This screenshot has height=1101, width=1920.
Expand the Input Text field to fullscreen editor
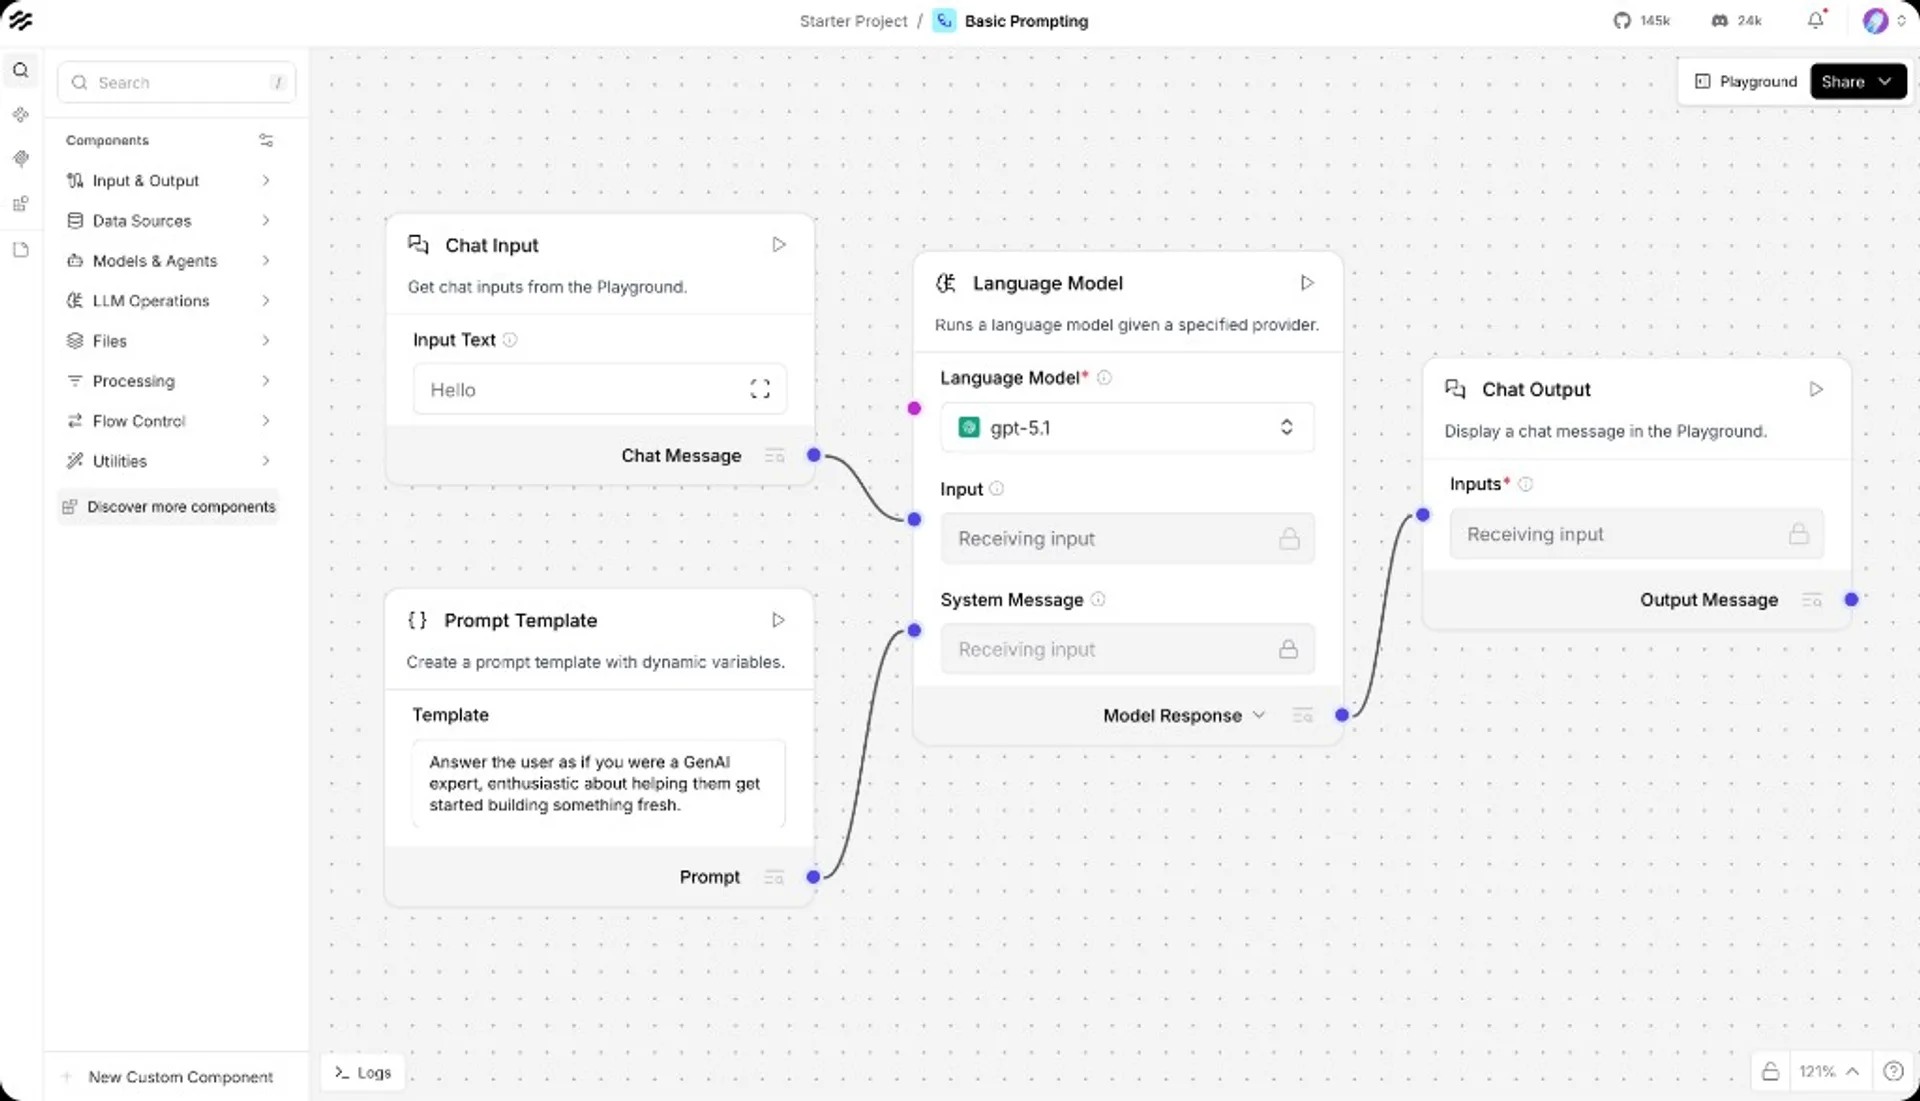pyautogui.click(x=760, y=389)
